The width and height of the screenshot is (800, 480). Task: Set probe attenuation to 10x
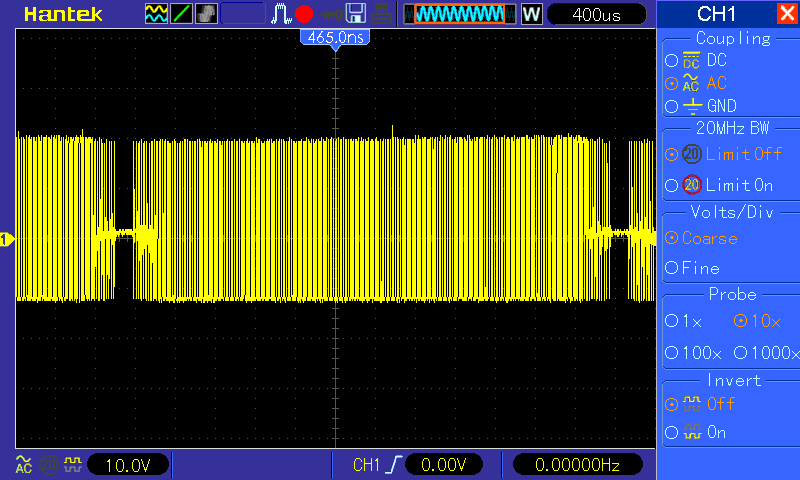[x=757, y=321]
